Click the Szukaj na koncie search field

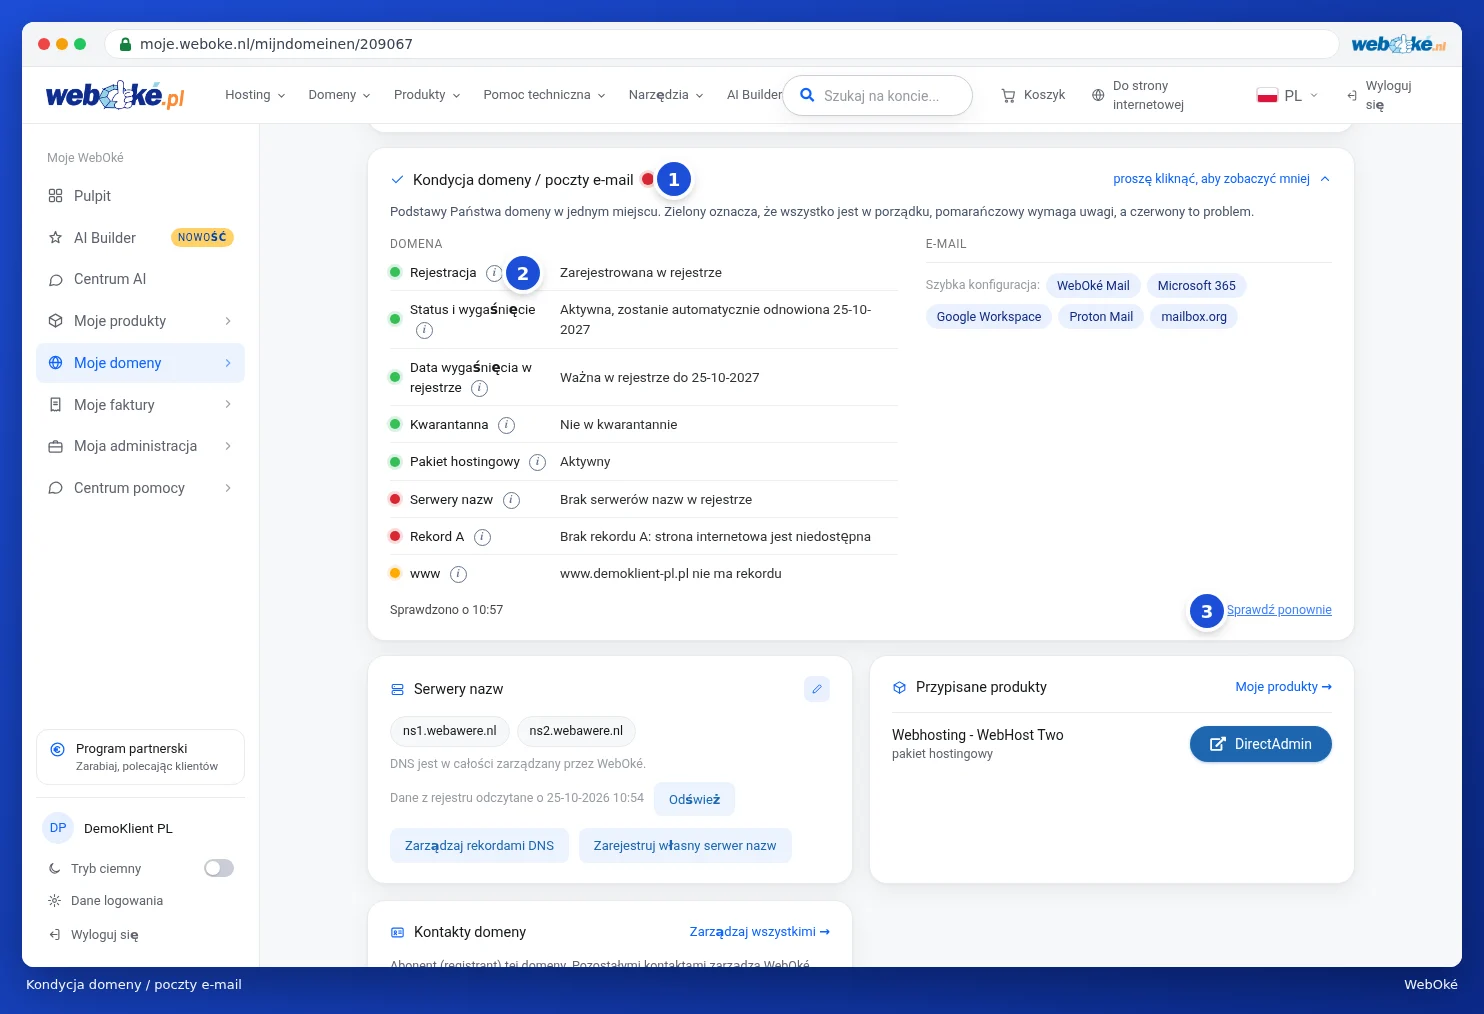[x=877, y=96]
